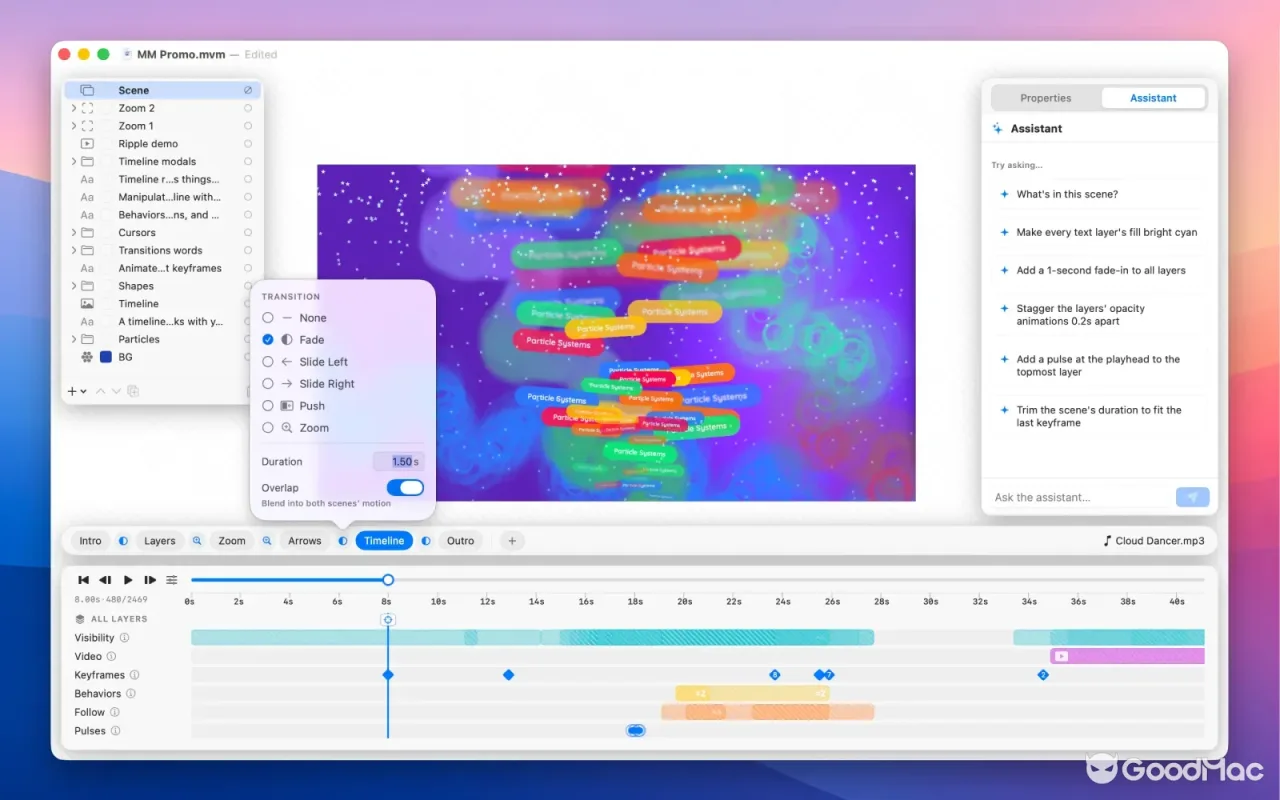Click the playhead target marker above Visibility

click(388, 619)
